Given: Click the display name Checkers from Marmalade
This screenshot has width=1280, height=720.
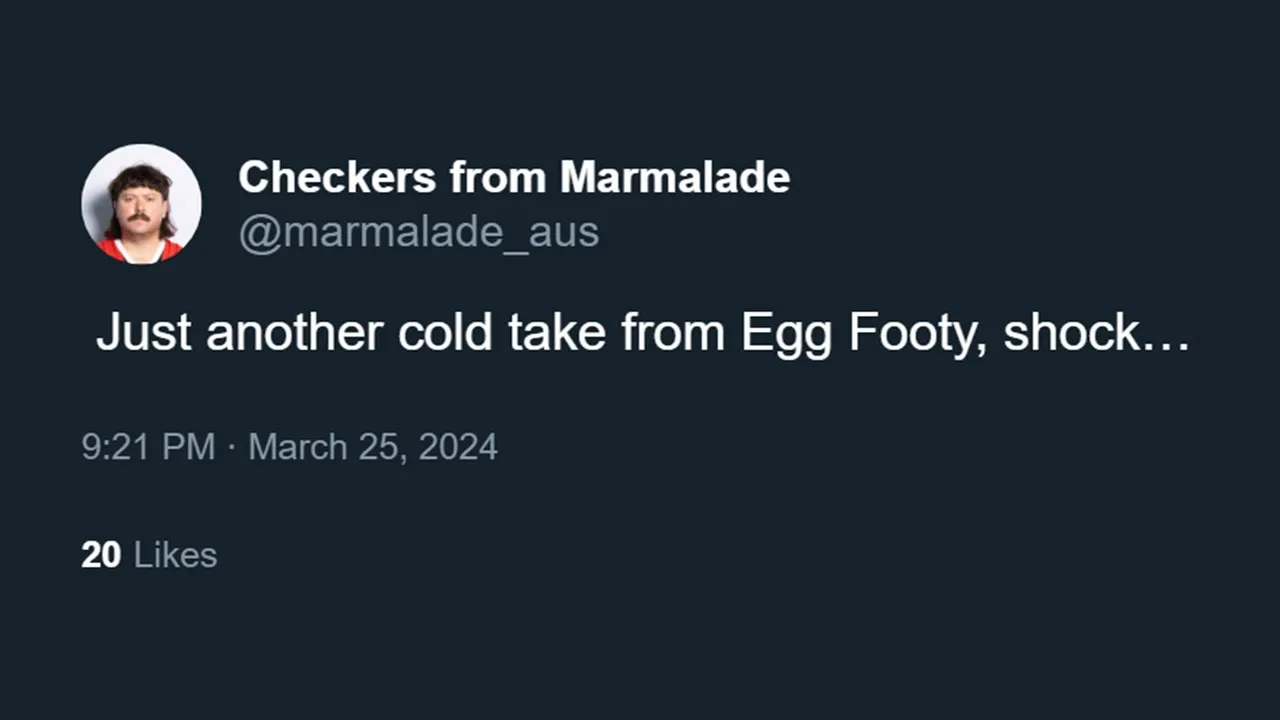Looking at the screenshot, I should 514,178.
